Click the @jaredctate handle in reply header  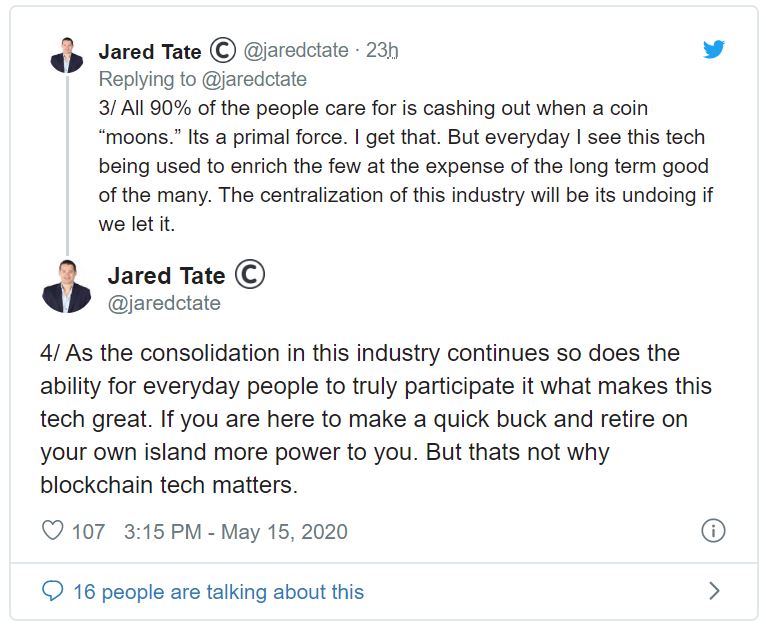[x=296, y=50]
